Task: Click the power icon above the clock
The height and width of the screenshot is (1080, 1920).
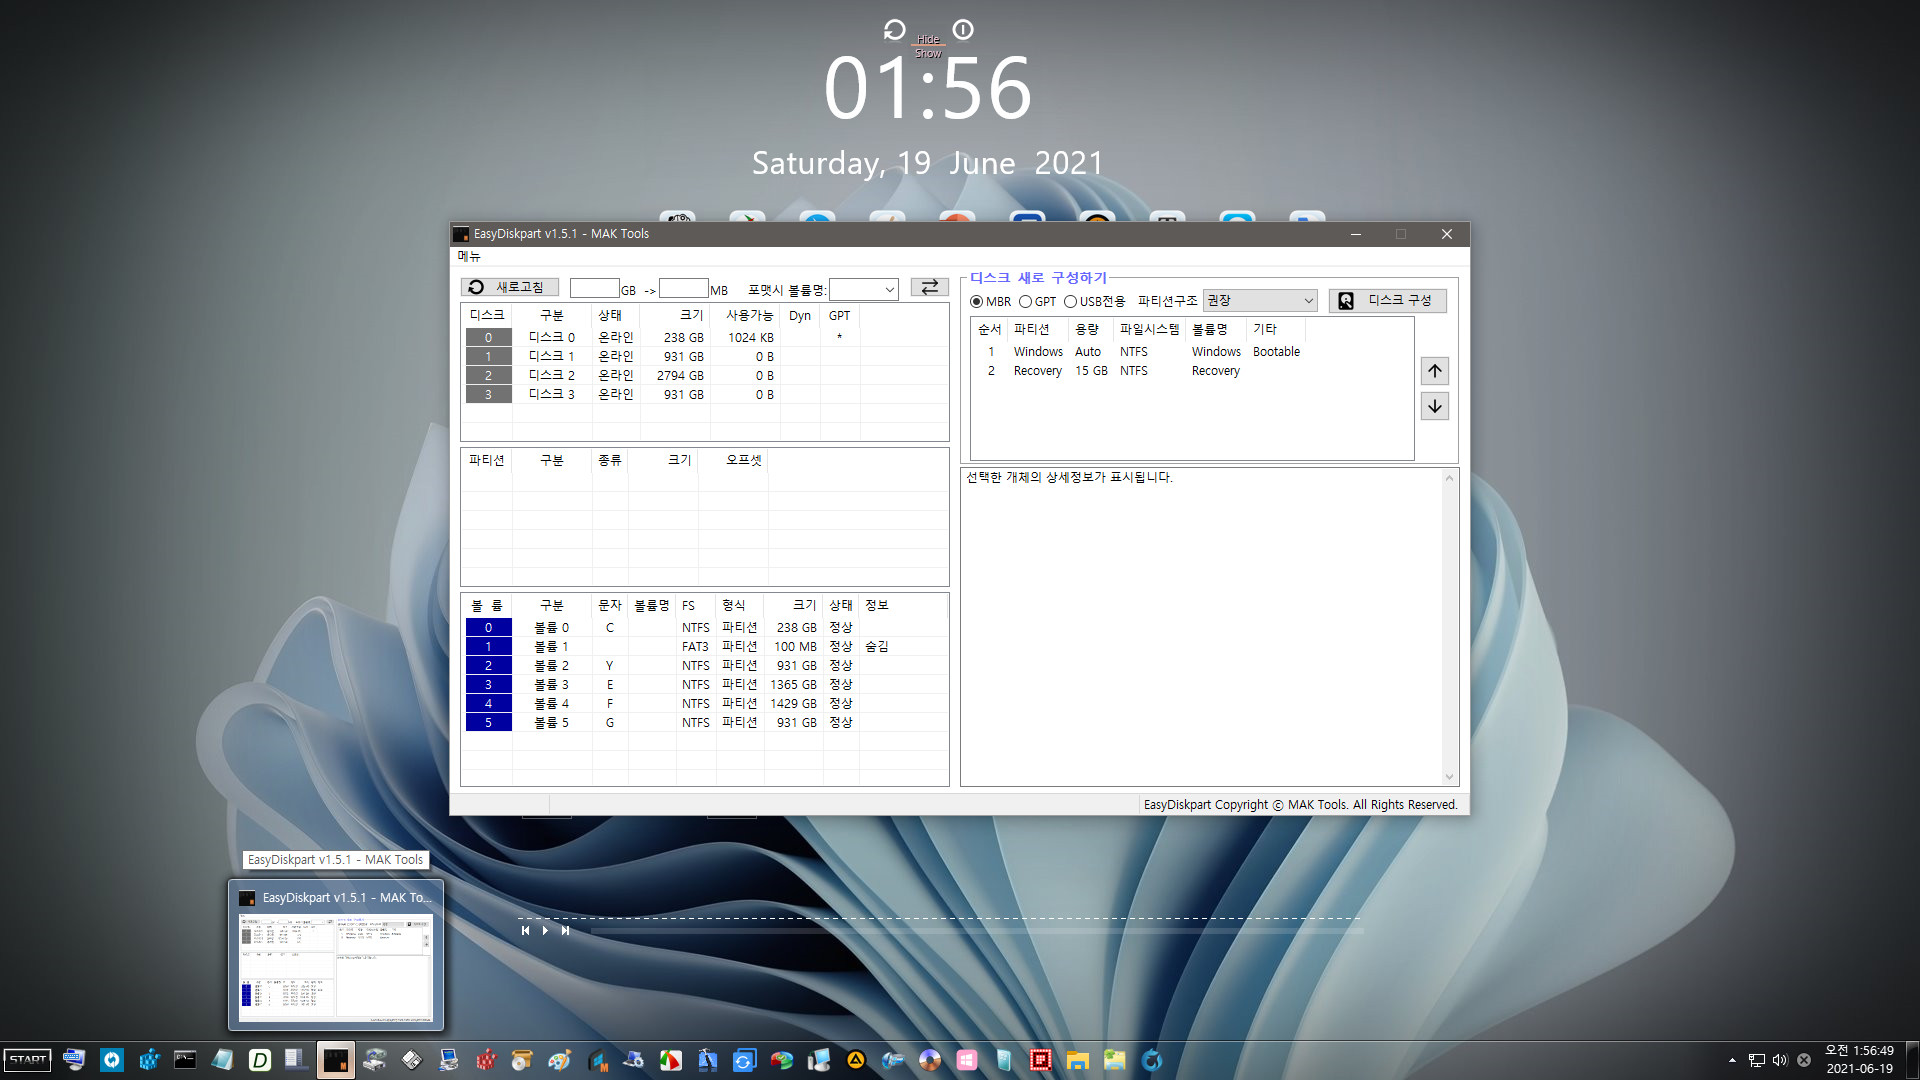Action: click(x=963, y=30)
